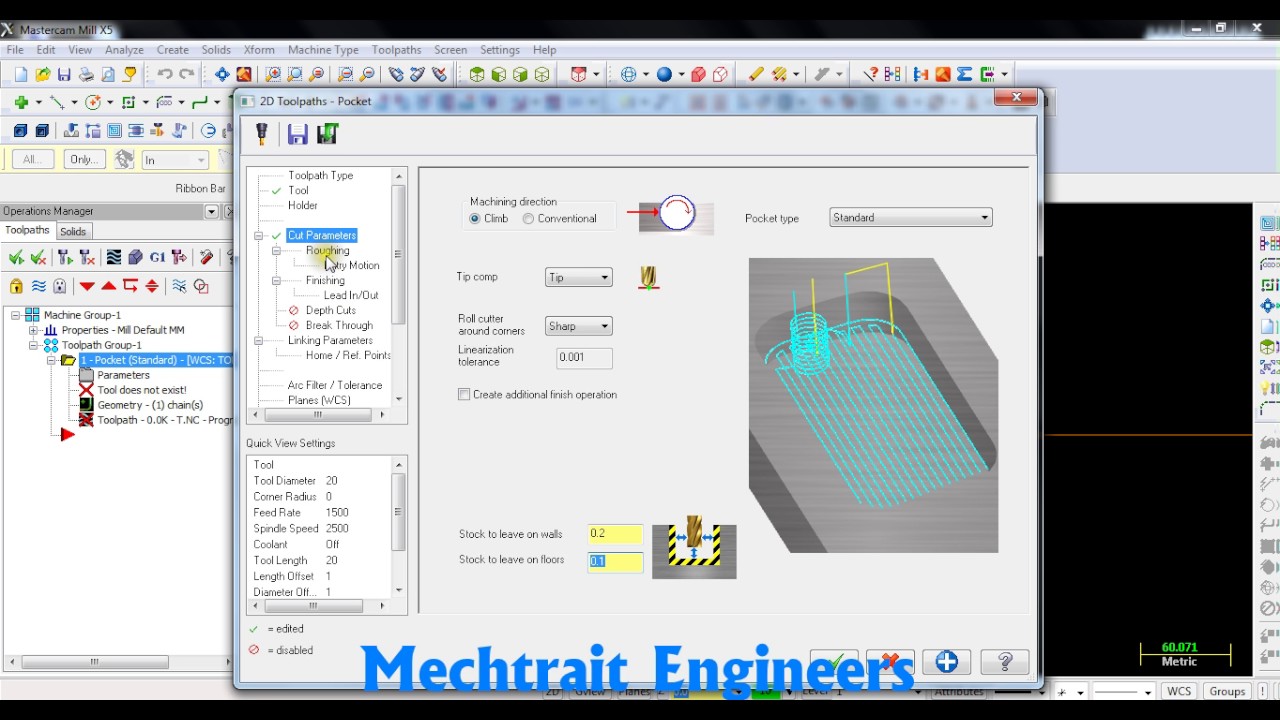This screenshot has width=1280, height=720.
Task: Expand Properties - Mill Default MM node
Action: [33, 330]
